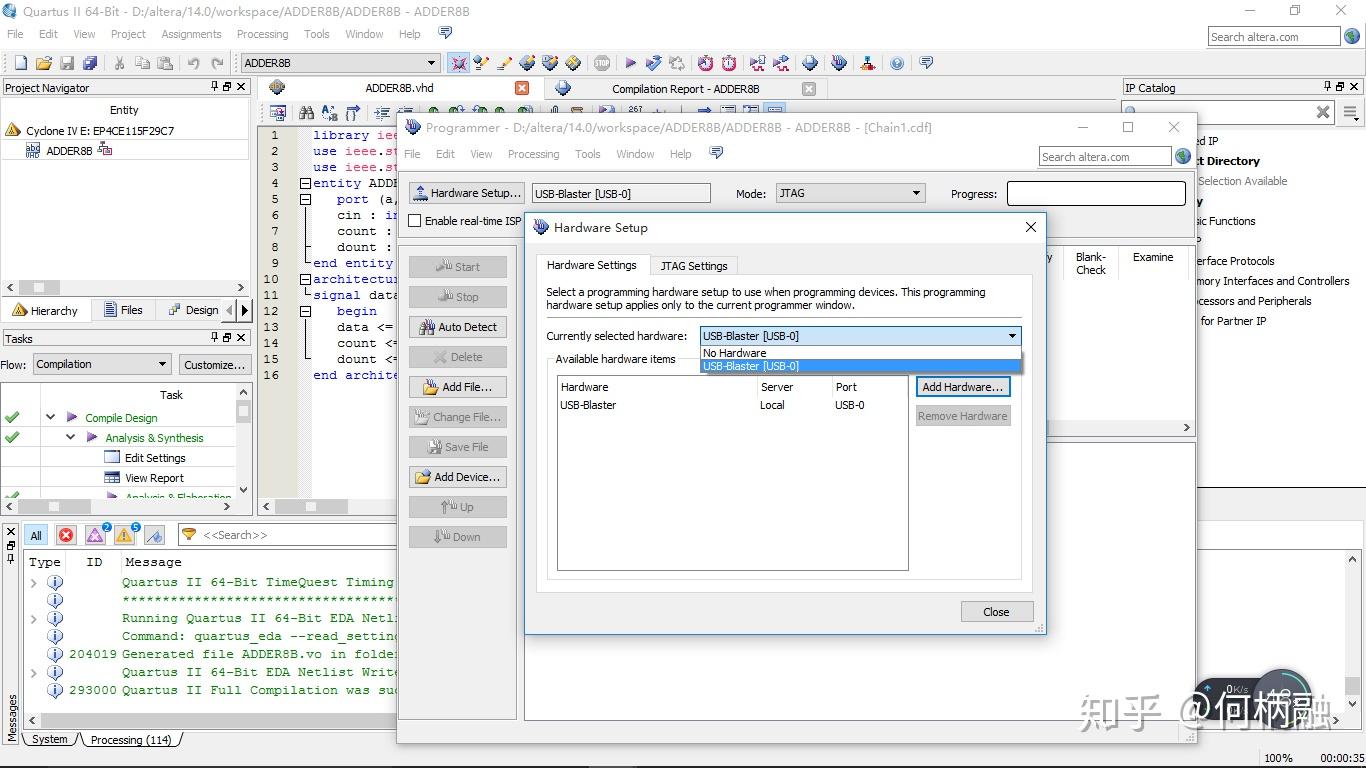Click the help question mark toolbar icon
Image resolution: width=1366 pixels, height=768 pixels.
point(896,63)
